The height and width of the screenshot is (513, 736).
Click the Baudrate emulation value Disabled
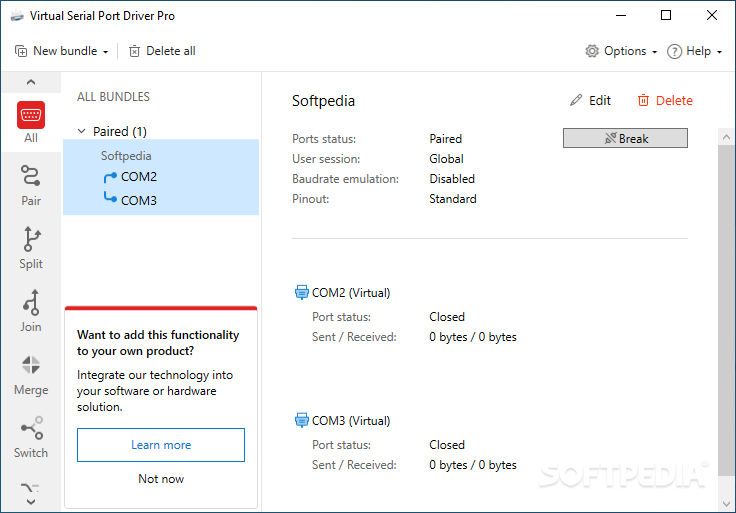(x=452, y=179)
